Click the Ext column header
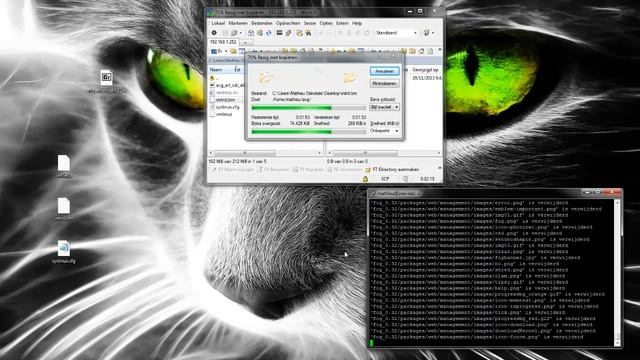The height and width of the screenshot is (360, 640). click(239, 70)
